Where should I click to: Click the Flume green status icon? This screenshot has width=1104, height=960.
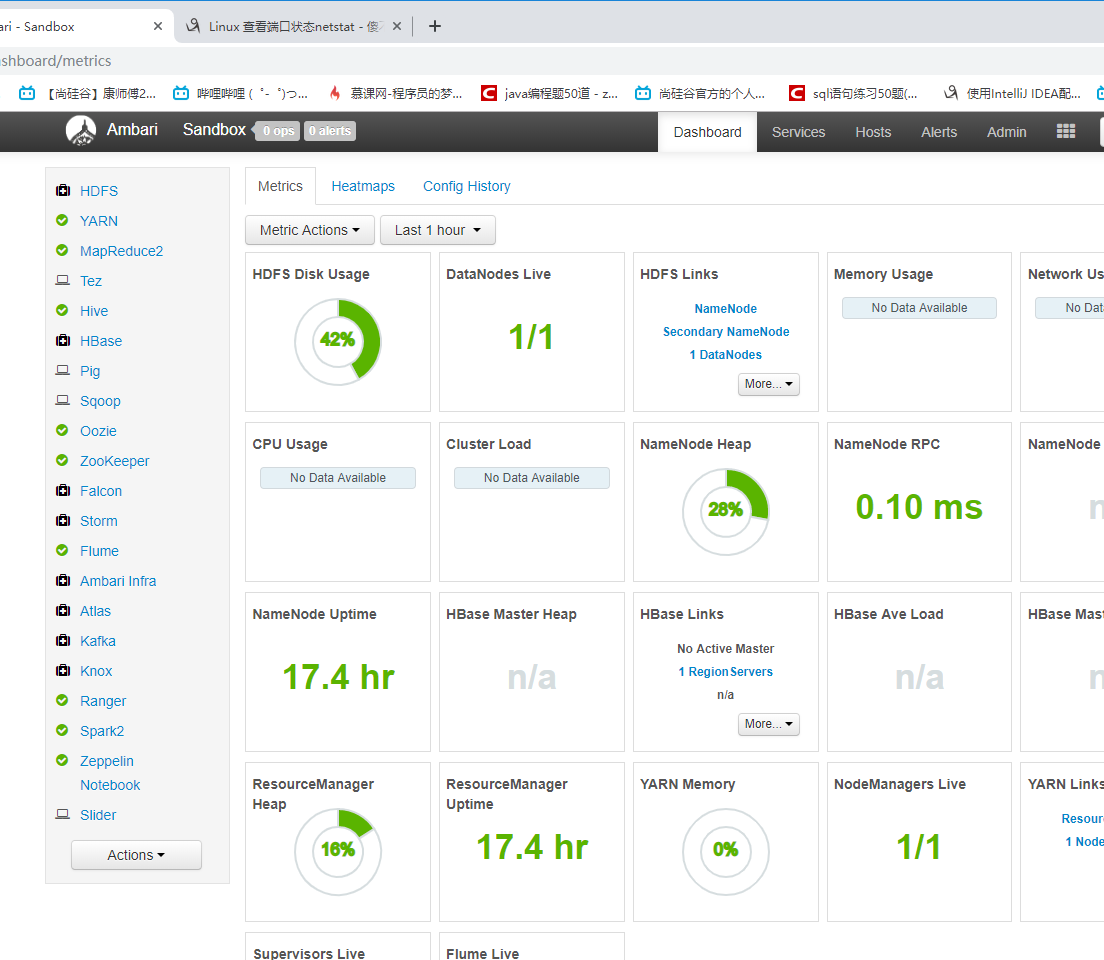click(62, 550)
